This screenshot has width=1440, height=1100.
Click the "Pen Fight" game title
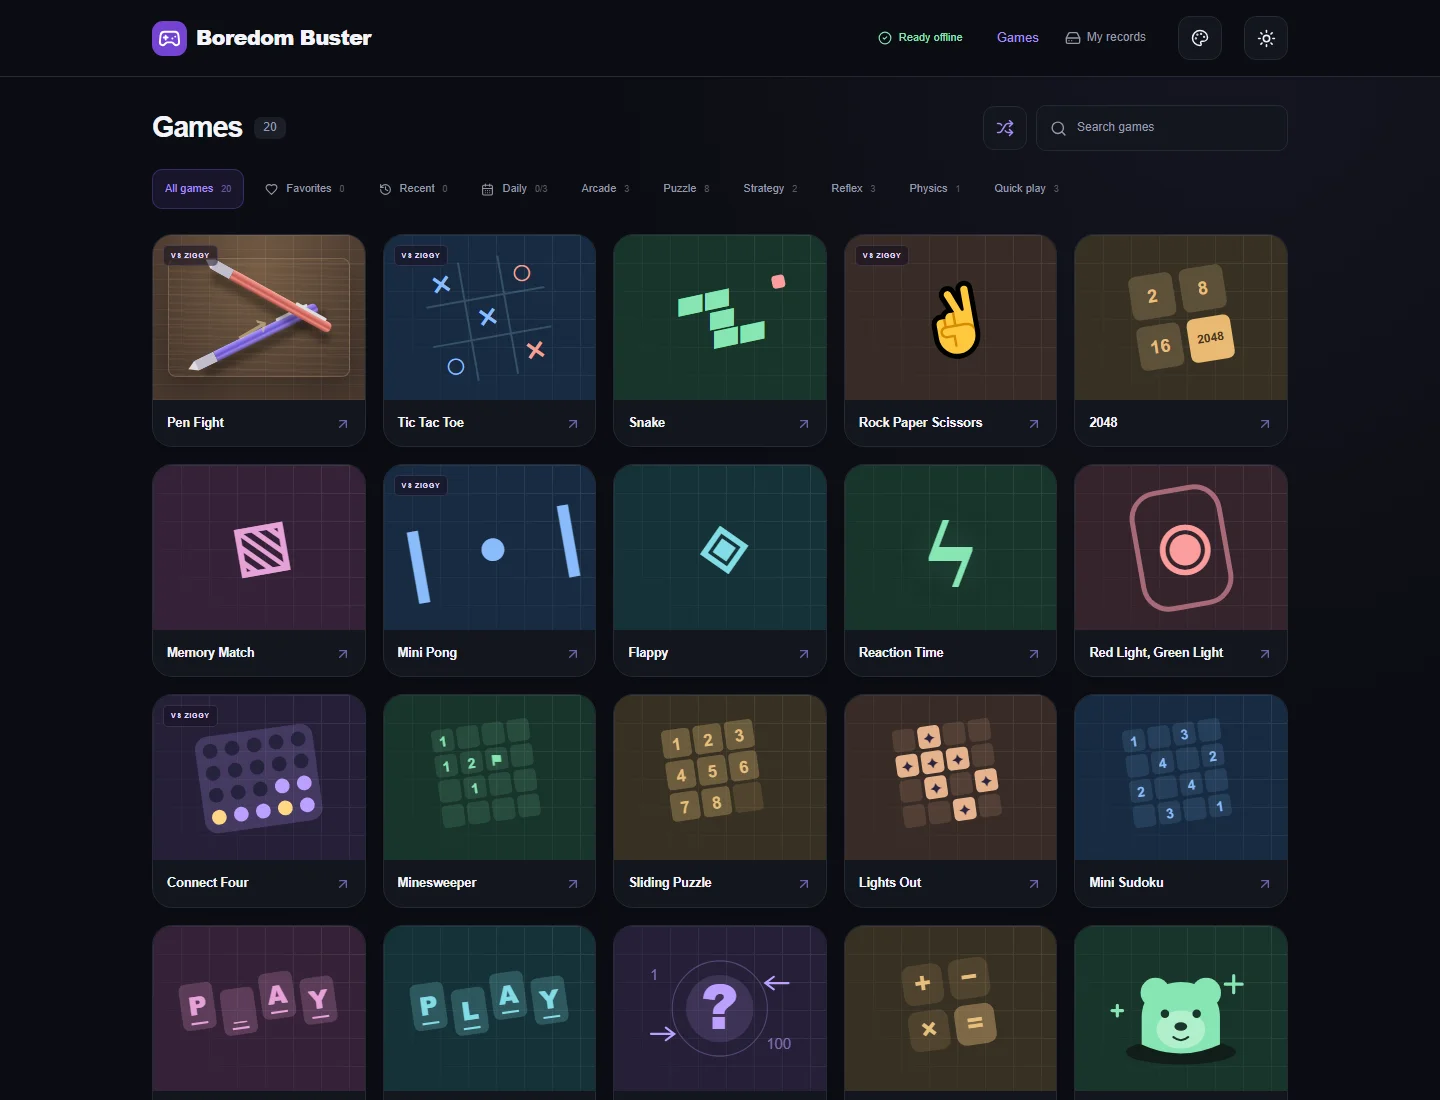tap(195, 423)
